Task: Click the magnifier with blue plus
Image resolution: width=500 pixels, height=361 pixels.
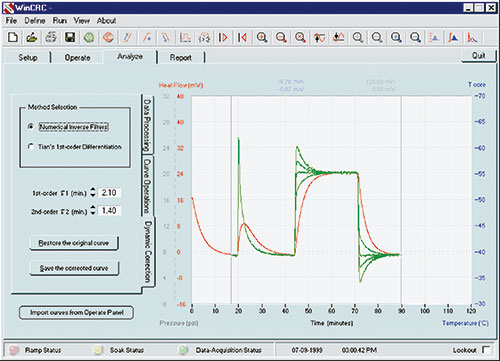Action: click(x=396, y=37)
